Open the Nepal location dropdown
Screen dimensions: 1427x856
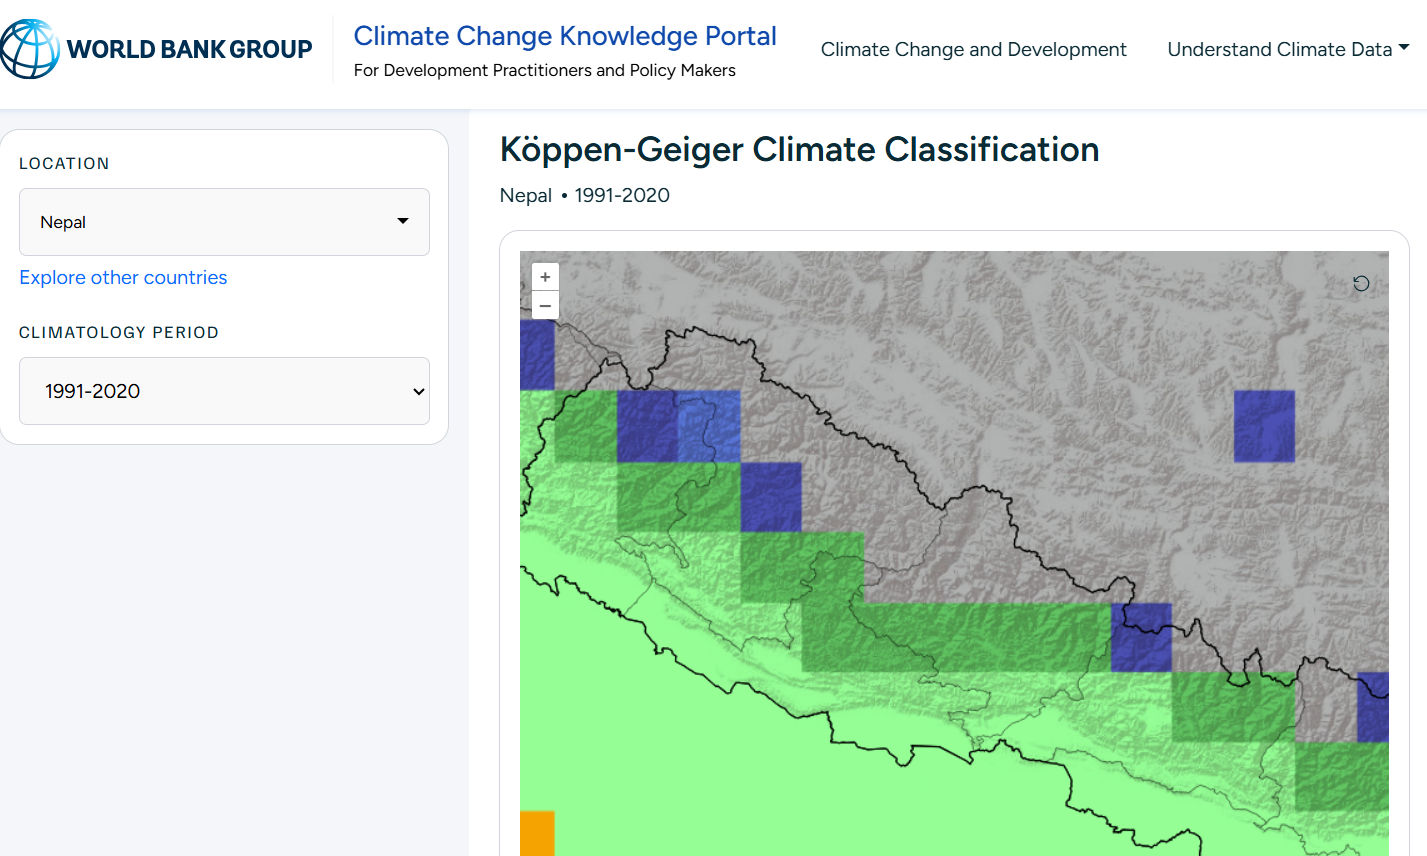tap(224, 222)
